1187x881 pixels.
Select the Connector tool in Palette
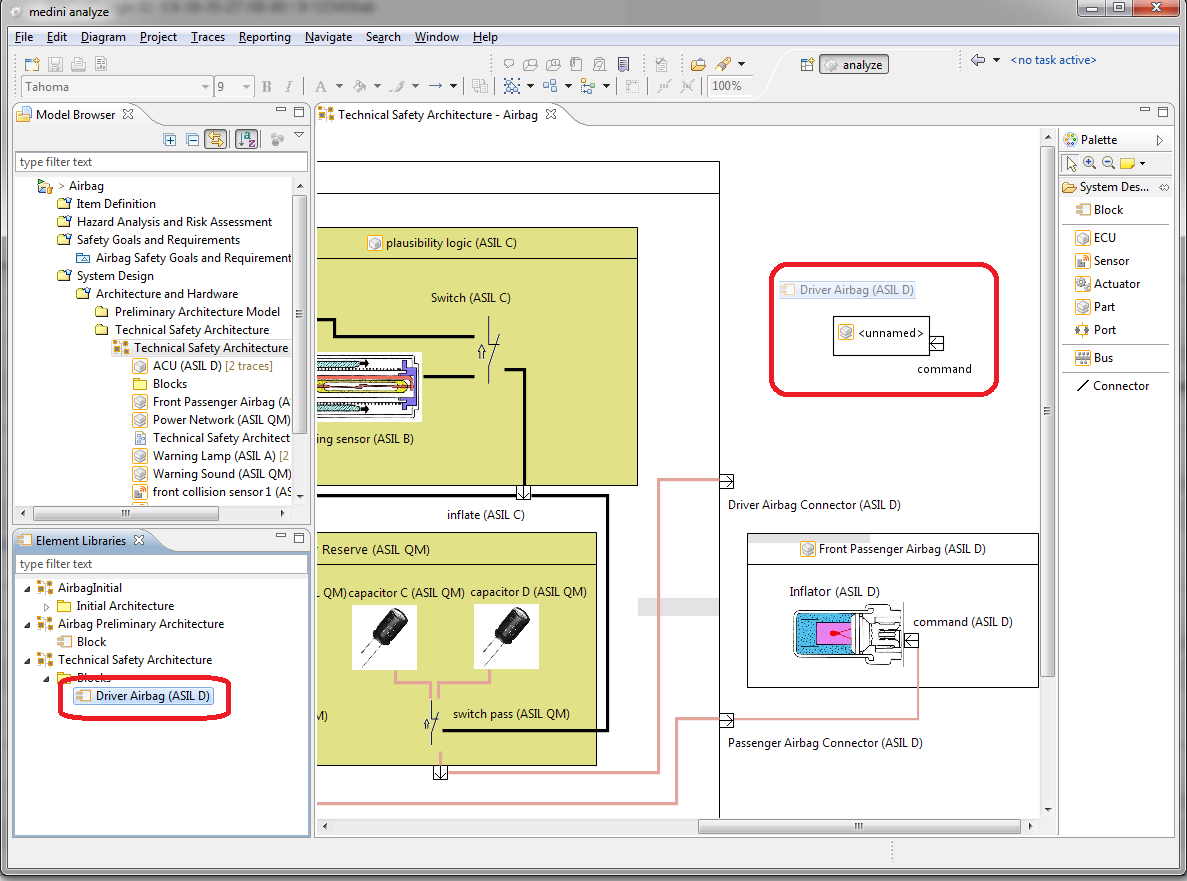click(x=1120, y=386)
